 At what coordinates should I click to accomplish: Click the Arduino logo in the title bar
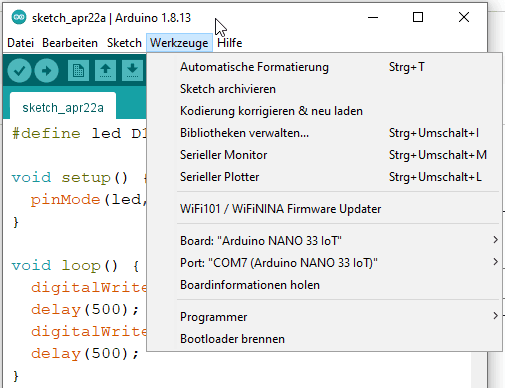pos(19,17)
